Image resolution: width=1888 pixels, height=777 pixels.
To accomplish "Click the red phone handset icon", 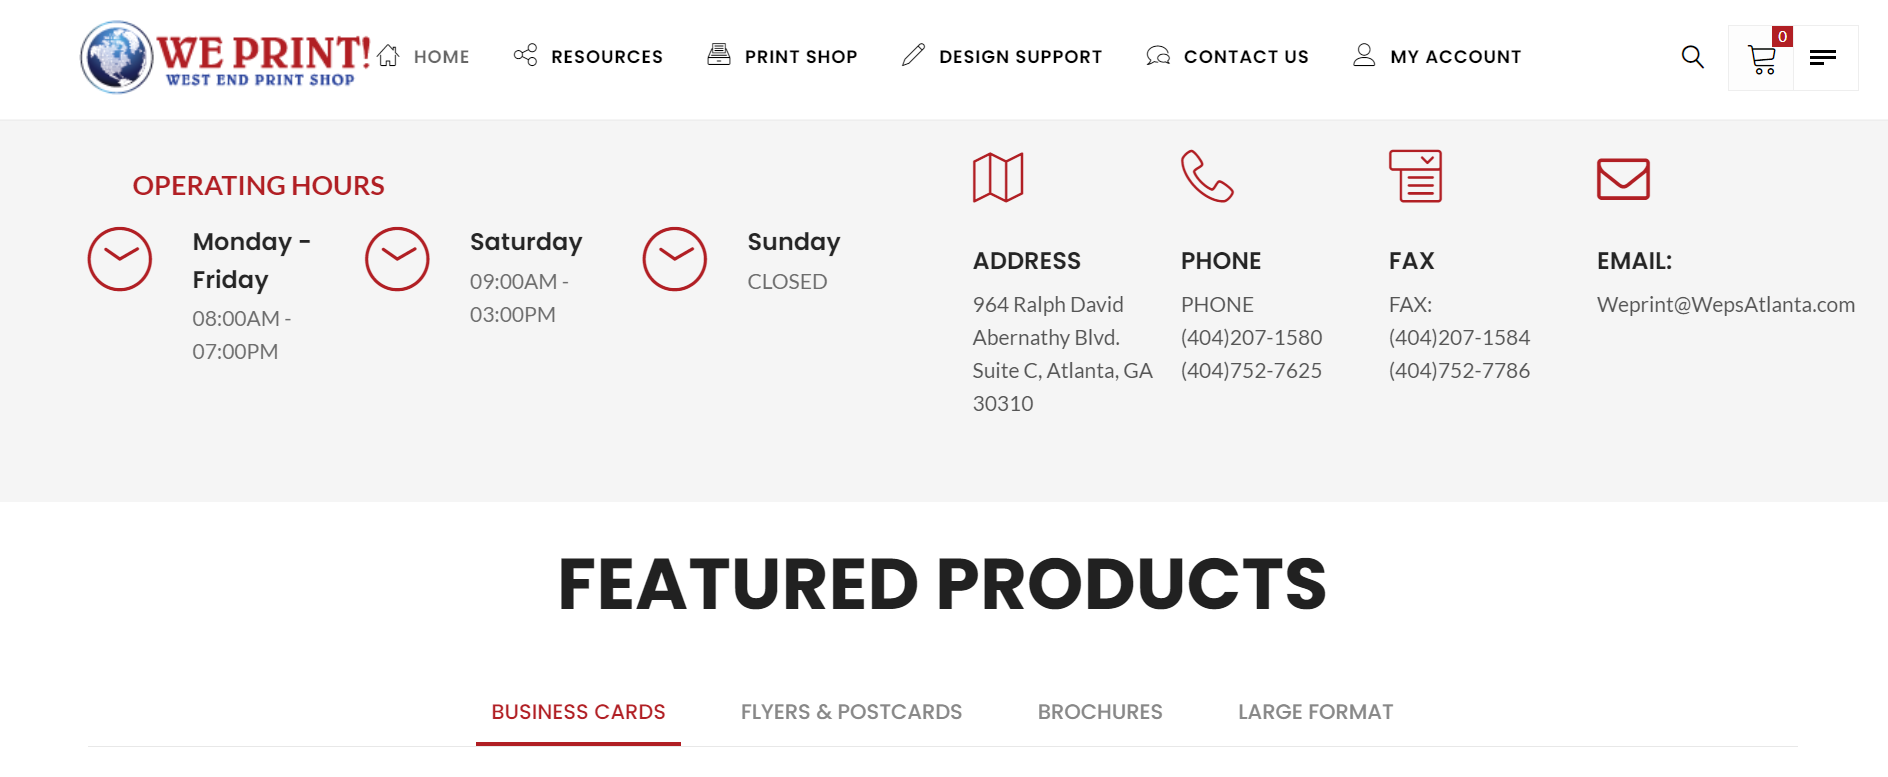I will tap(1207, 176).
